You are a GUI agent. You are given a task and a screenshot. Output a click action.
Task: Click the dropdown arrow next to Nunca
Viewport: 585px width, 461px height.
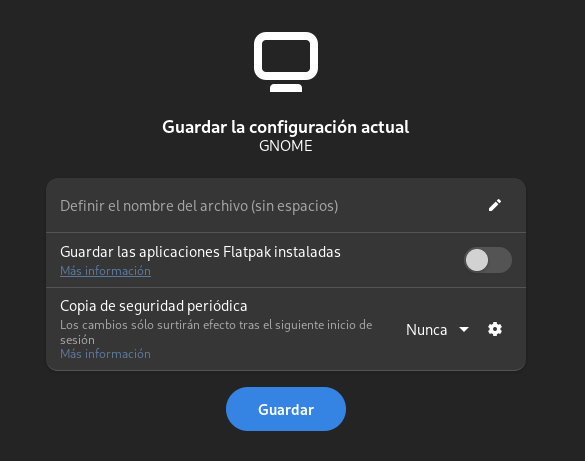tap(464, 329)
